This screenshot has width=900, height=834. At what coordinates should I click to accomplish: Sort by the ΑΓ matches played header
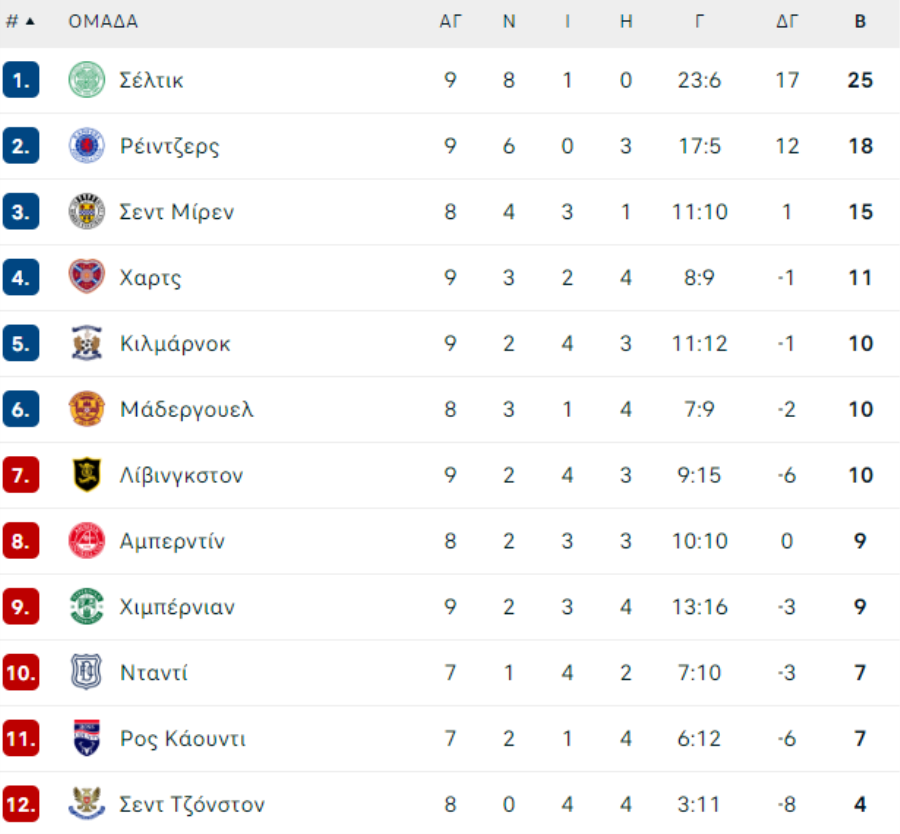(x=451, y=21)
